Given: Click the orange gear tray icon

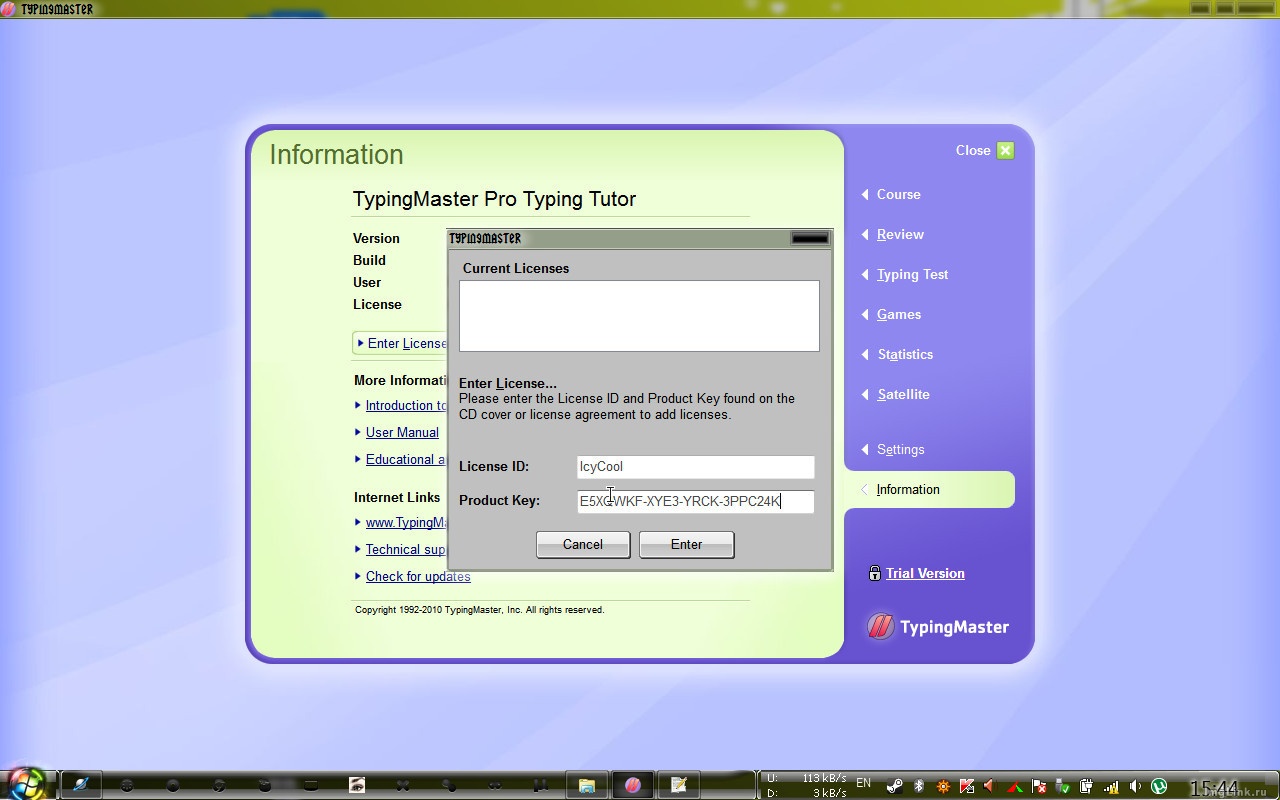Looking at the screenshot, I should (x=943, y=786).
